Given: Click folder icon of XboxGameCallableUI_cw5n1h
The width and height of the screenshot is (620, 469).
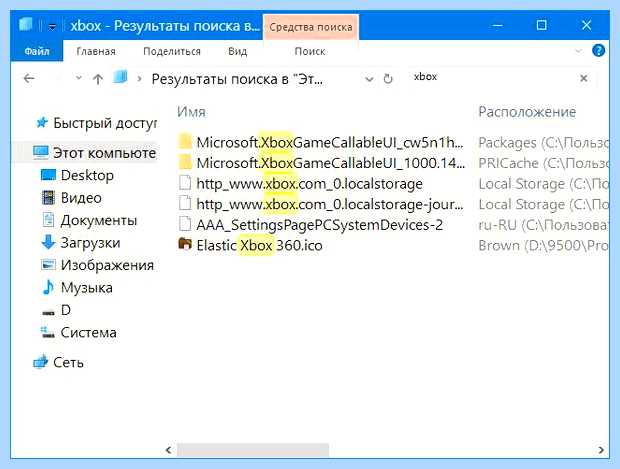Looking at the screenshot, I should (185, 141).
